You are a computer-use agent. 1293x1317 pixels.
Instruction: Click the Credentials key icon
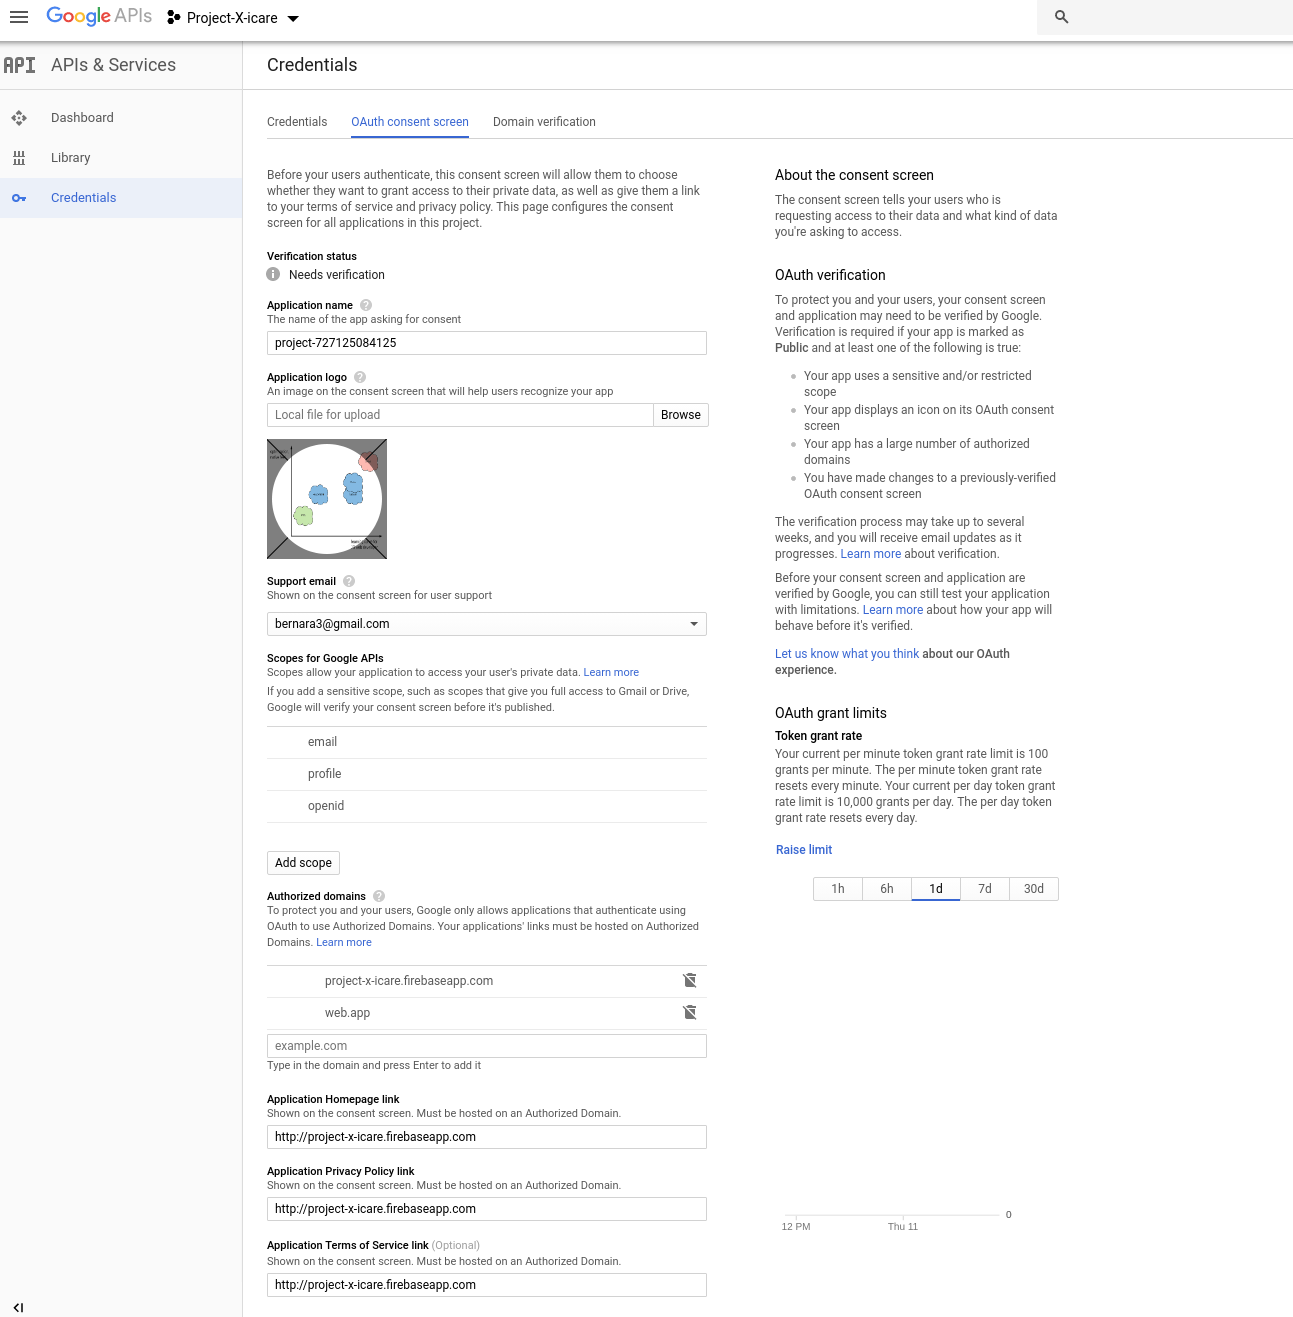[x=19, y=198]
